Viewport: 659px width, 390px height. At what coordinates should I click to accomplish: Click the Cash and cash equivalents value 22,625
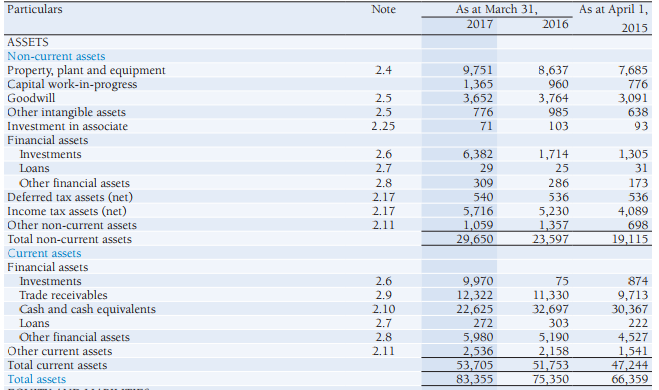tap(475, 309)
